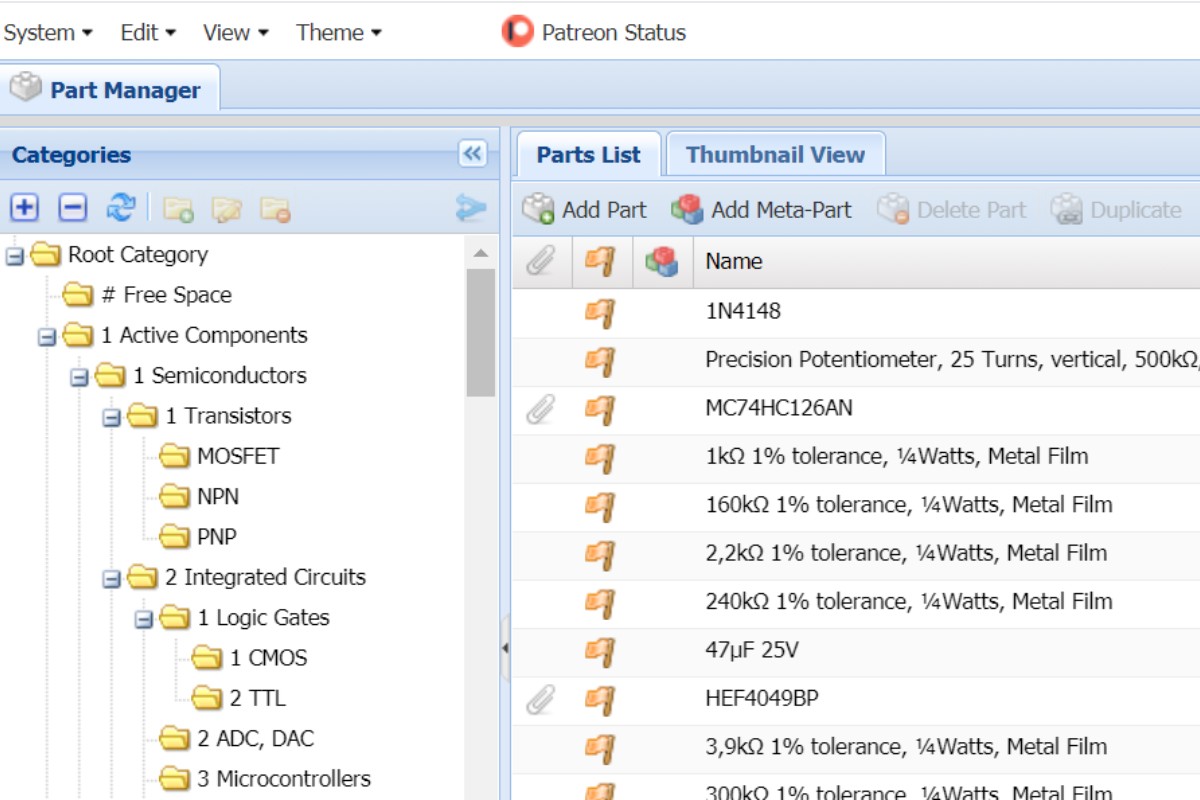Collapse the 1 Transistors node
This screenshot has height=800, width=1200.
click(x=111, y=418)
